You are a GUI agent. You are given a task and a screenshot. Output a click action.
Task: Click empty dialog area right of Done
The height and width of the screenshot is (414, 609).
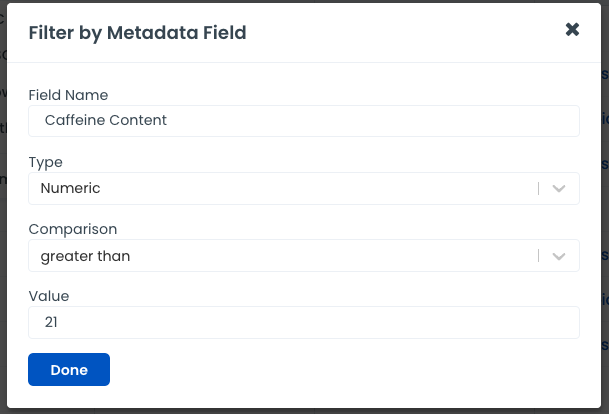[x=340, y=370]
